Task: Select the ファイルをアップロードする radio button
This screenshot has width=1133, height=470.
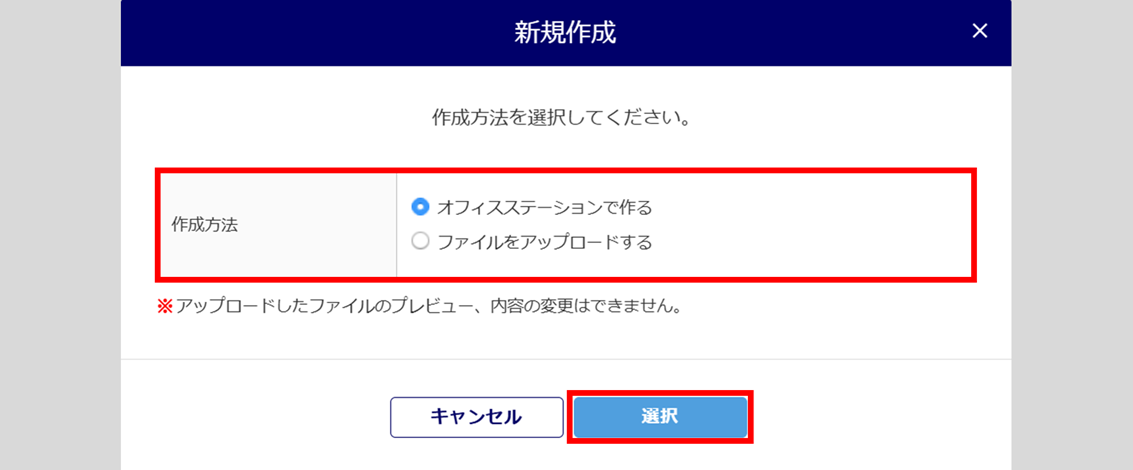Action: [x=421, y=241]
